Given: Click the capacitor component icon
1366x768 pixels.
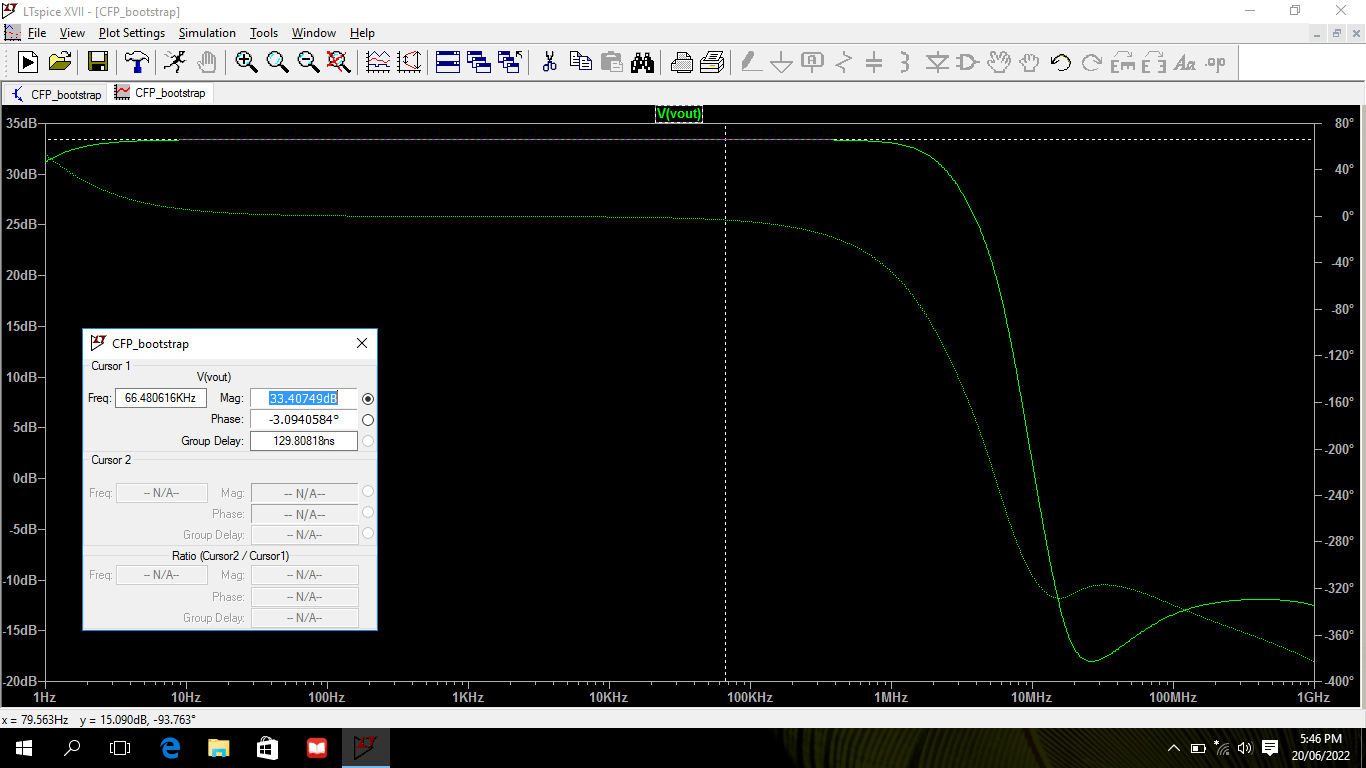Looking at the screenshot, I should click(874, 62).
